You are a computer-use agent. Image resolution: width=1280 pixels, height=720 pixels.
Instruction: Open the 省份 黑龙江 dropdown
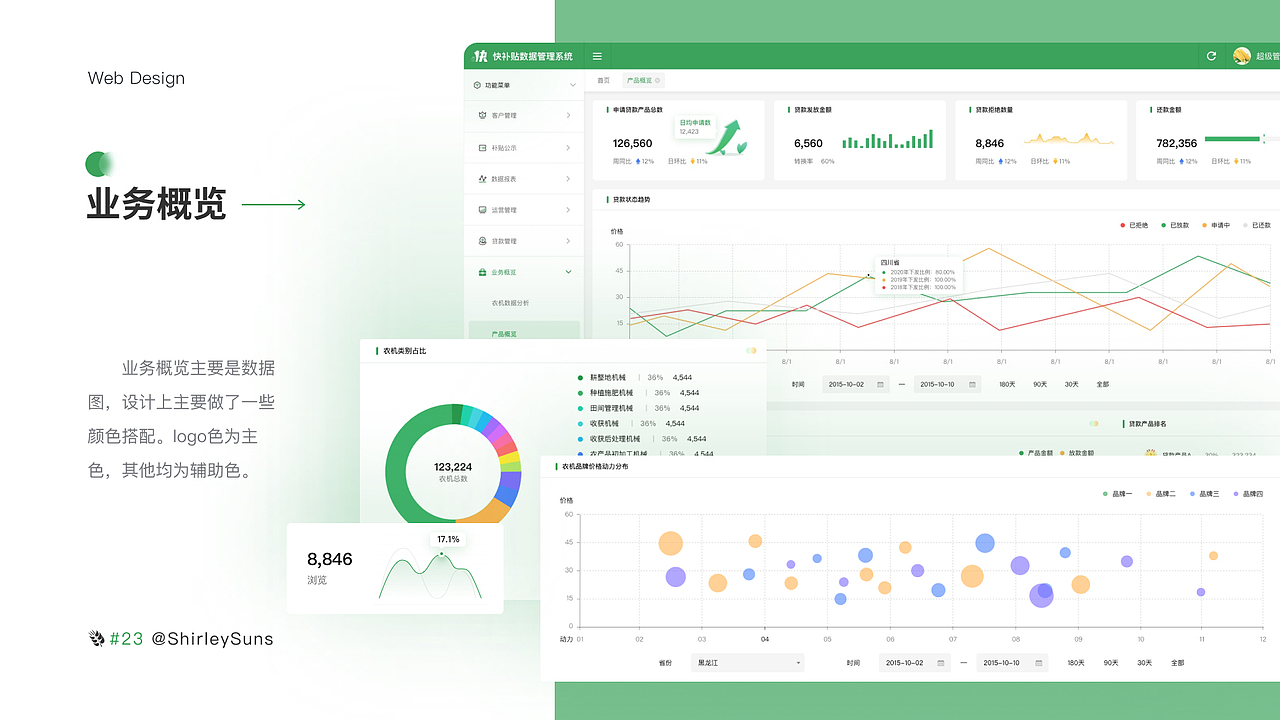[747, 662]
